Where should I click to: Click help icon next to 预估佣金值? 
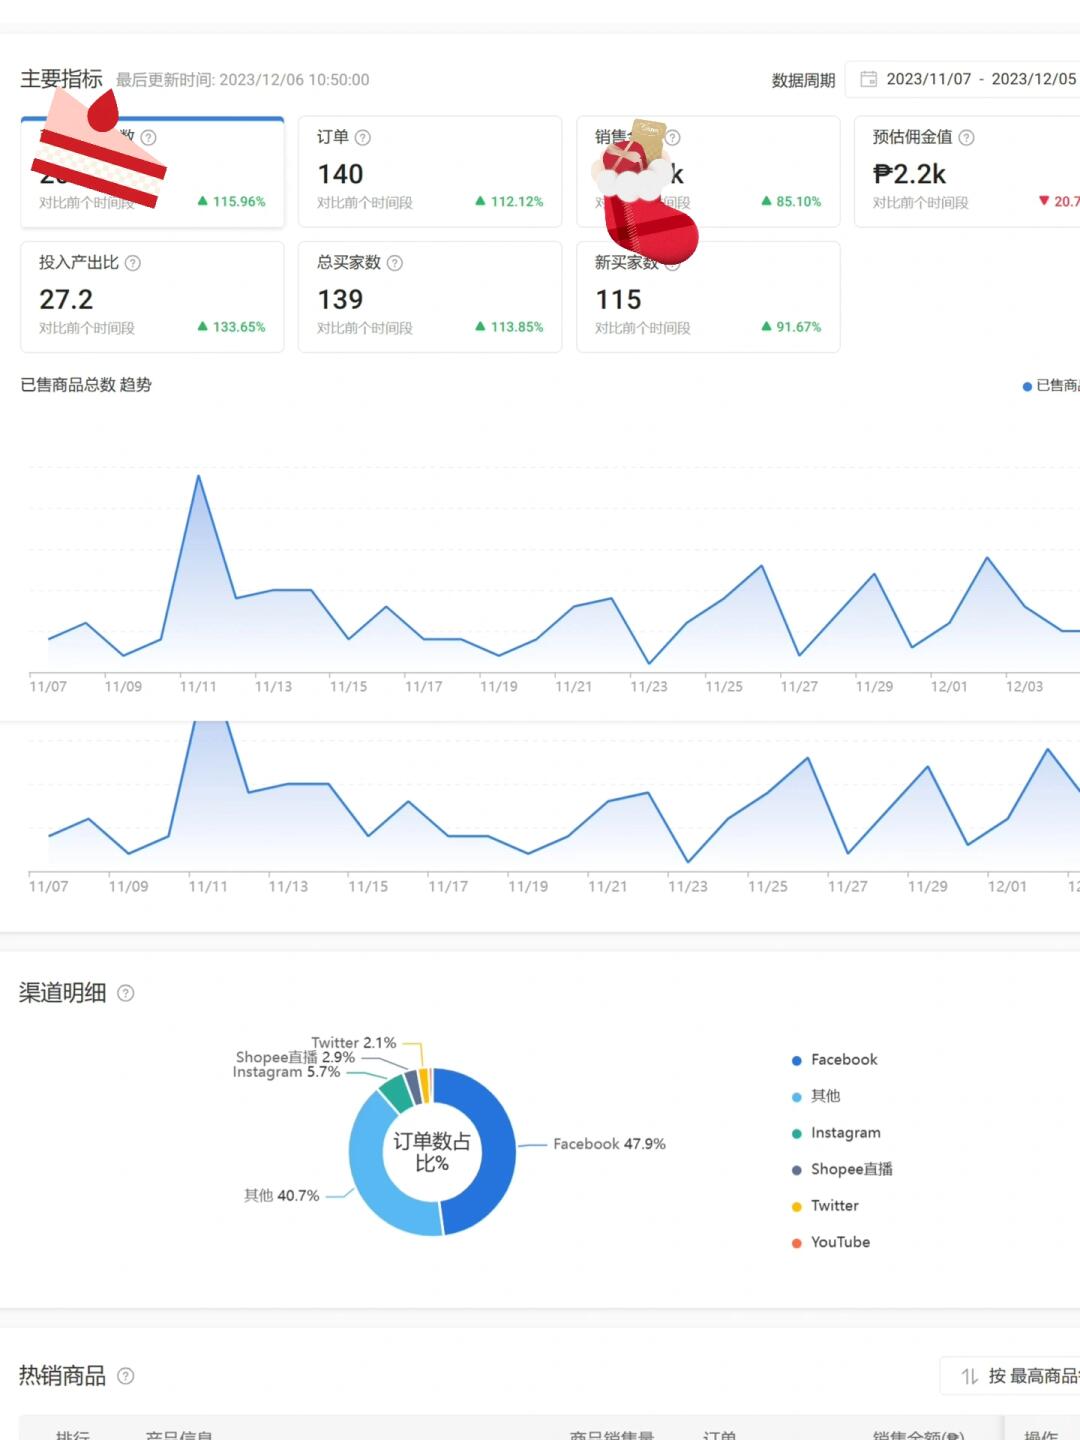[966, 138]
